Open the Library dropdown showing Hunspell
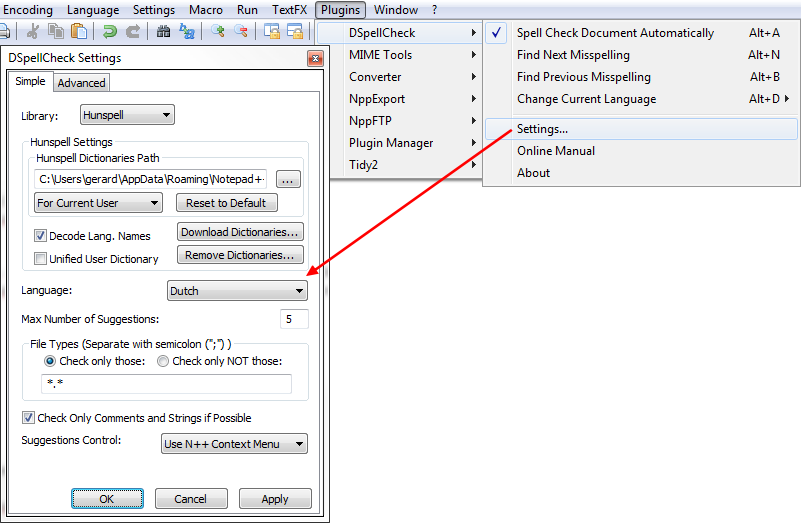801x523 pixels. 128,116
